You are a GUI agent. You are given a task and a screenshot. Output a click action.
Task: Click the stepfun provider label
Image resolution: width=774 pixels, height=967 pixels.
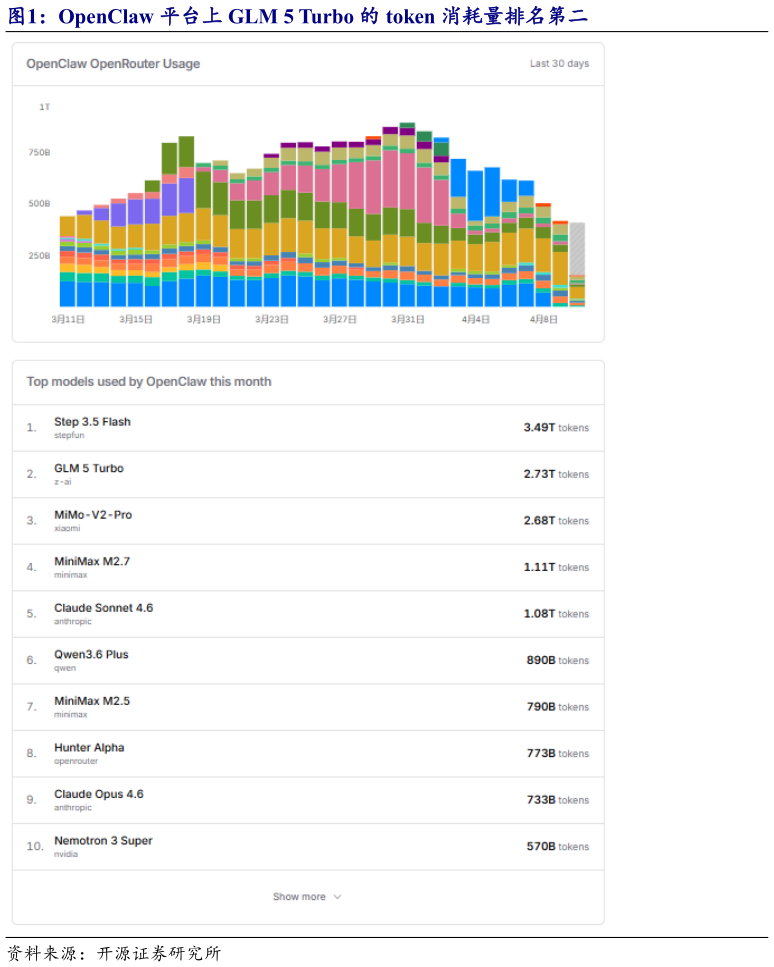coord(69,435)
